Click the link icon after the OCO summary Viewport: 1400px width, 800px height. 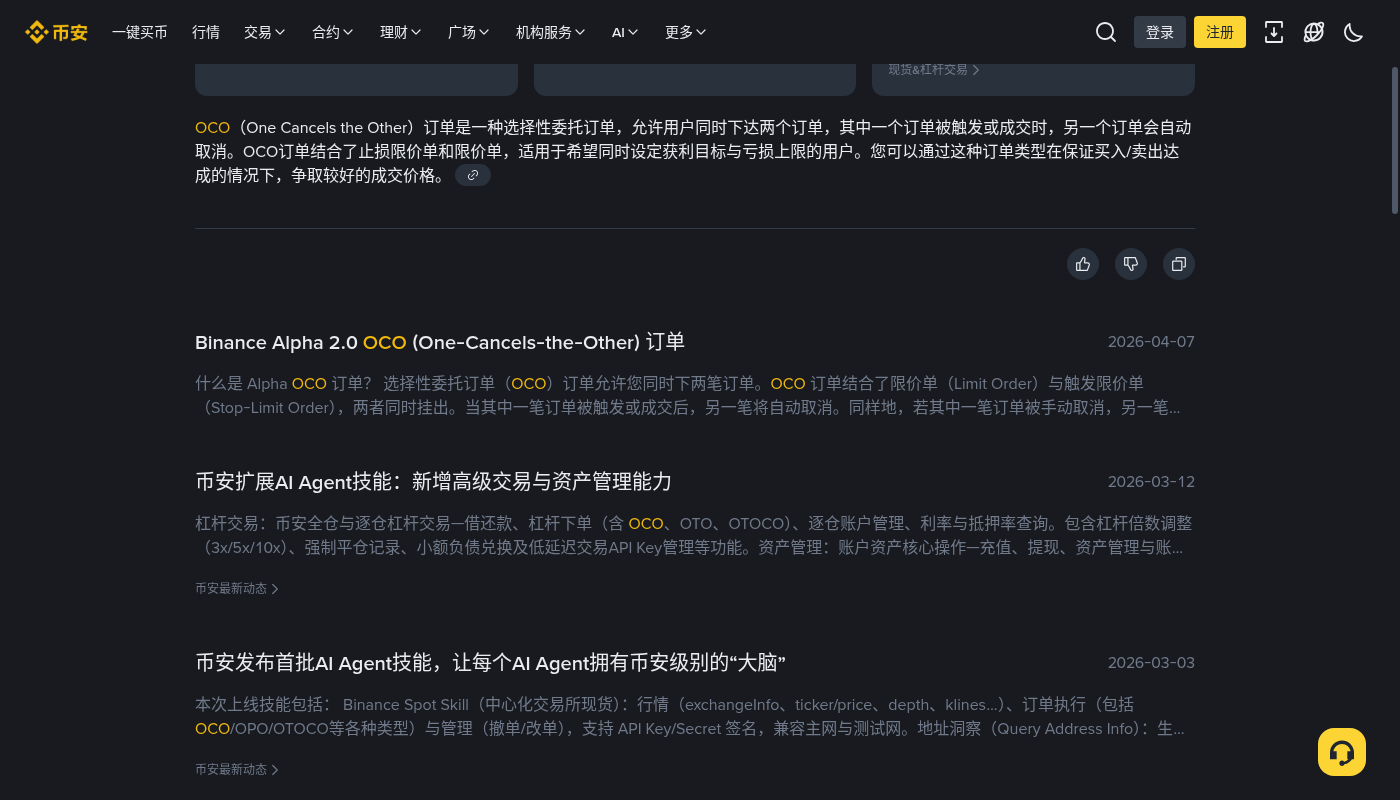pos(473,175)
